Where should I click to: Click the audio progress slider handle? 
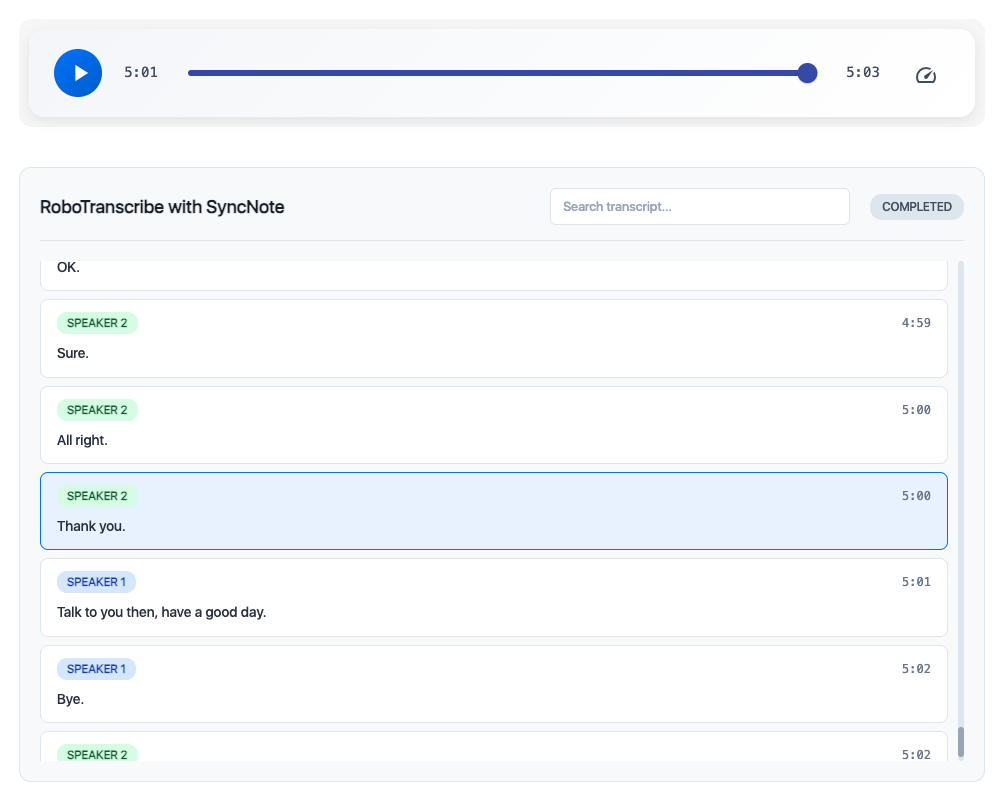point(807,73)
